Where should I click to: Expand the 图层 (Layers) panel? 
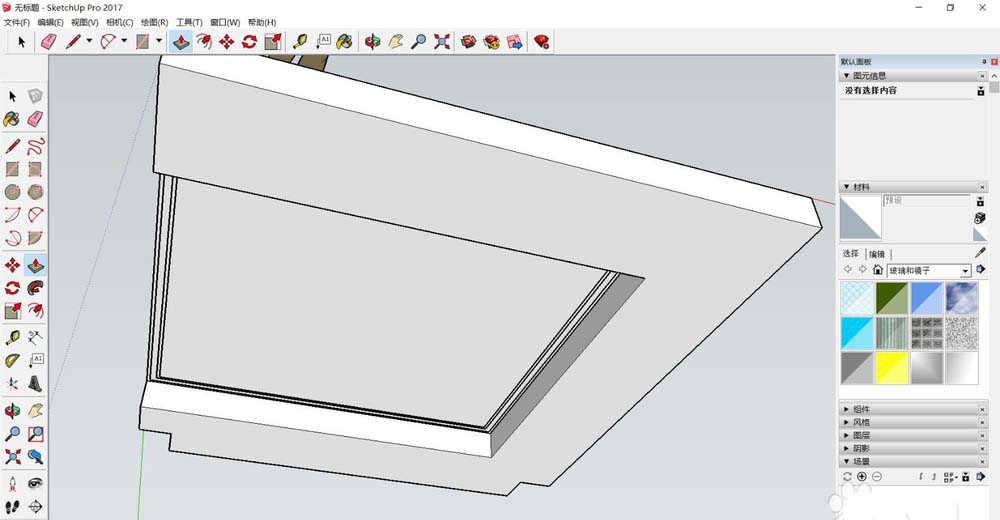click(x=848, y=435)
